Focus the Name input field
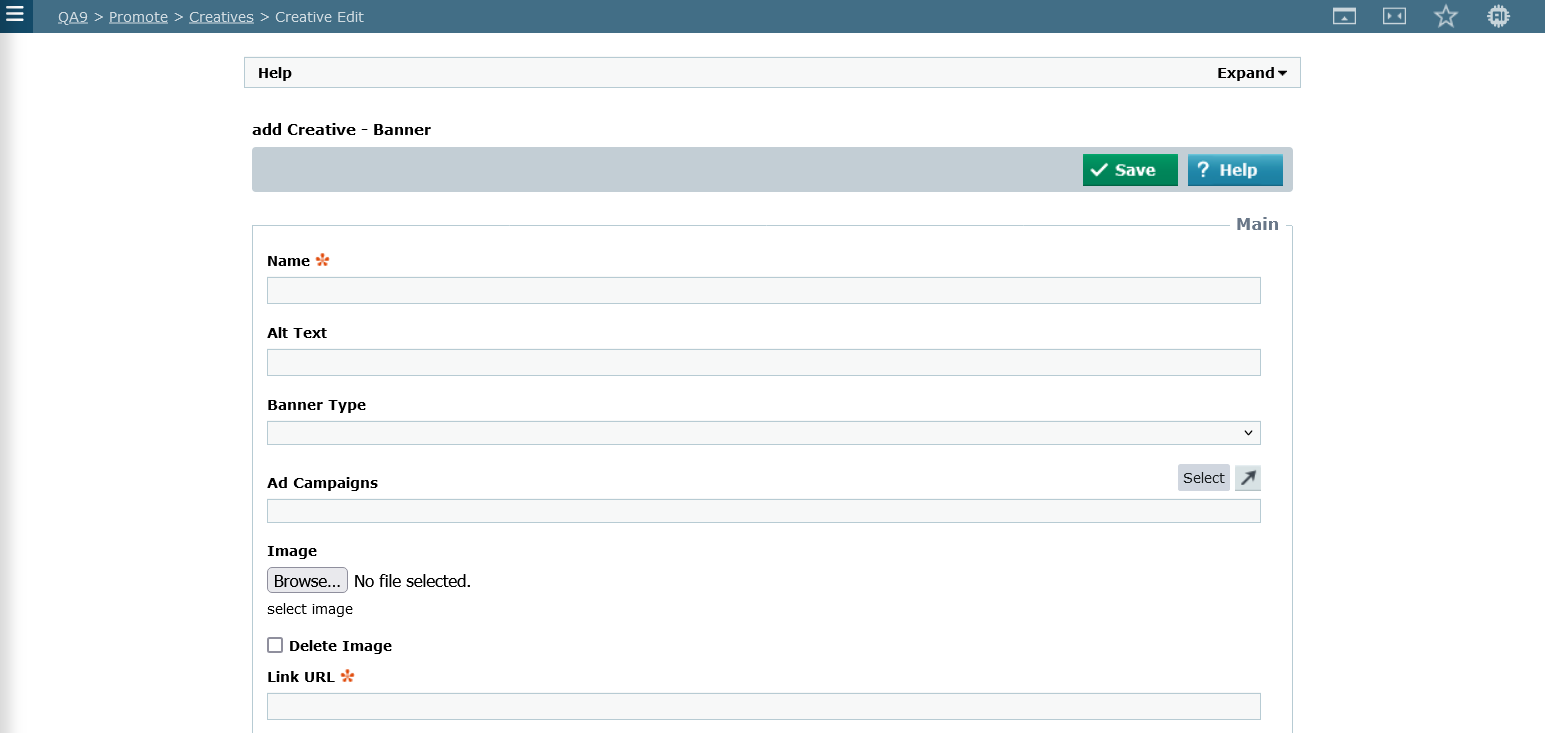 [763, 291]
